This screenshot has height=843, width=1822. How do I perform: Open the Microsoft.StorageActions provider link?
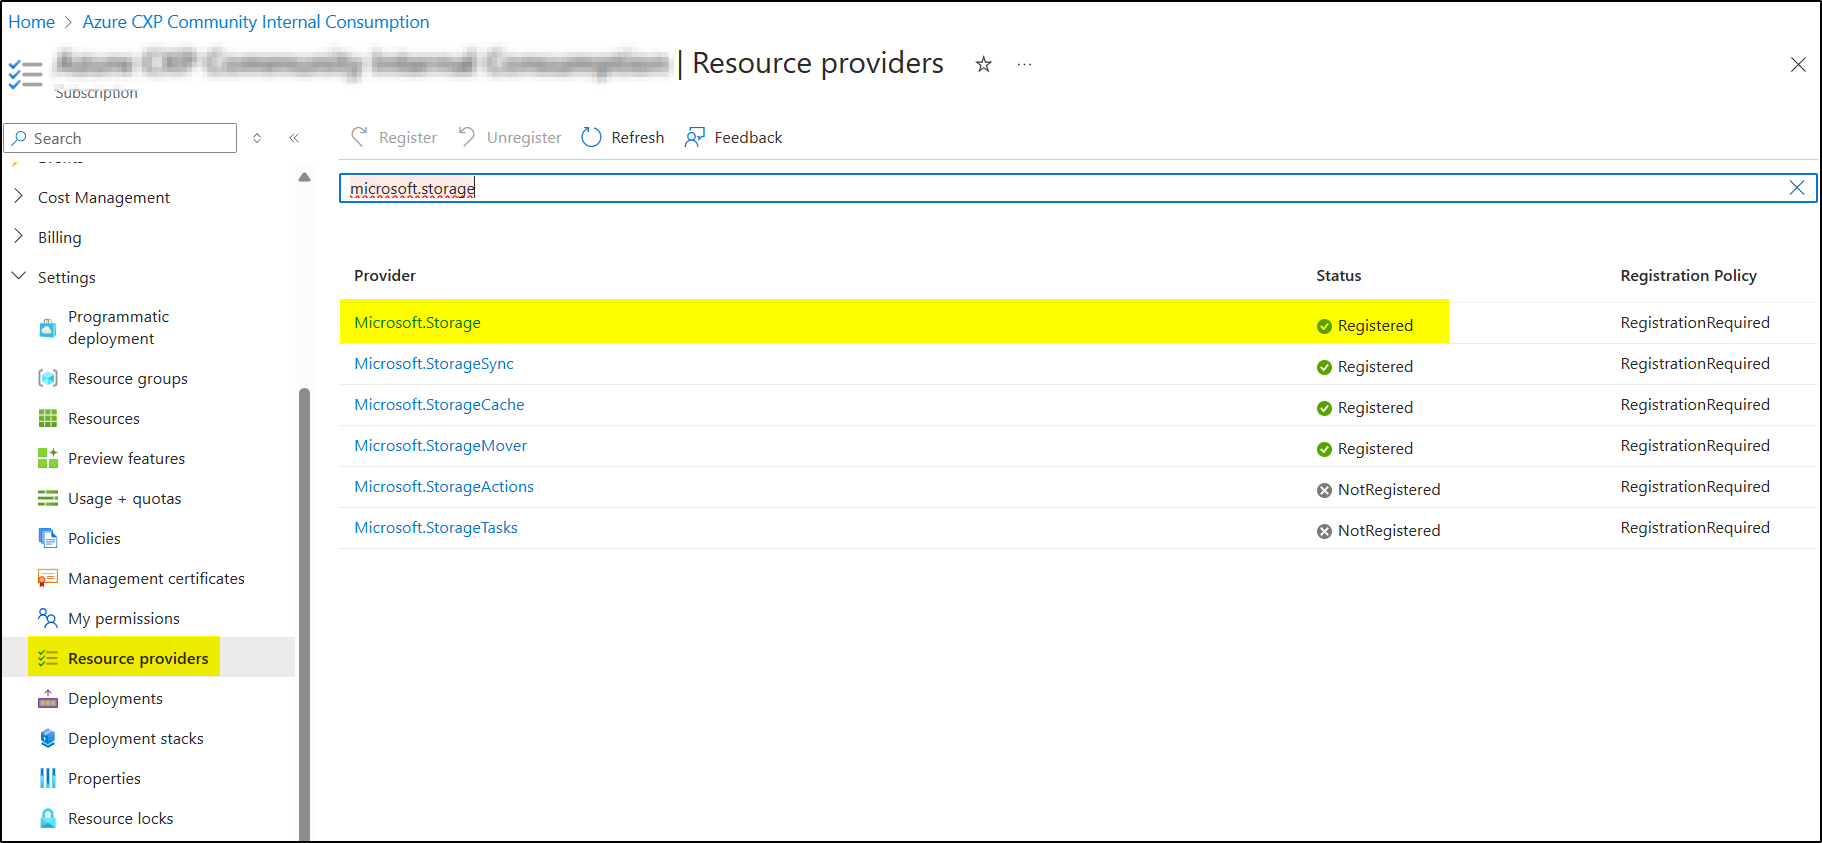[444, 486]
